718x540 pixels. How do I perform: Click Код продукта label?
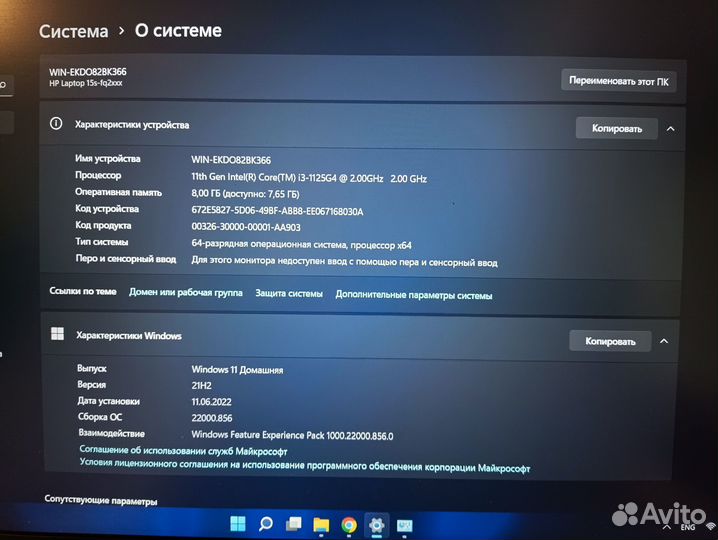click(x=103, y=225)
